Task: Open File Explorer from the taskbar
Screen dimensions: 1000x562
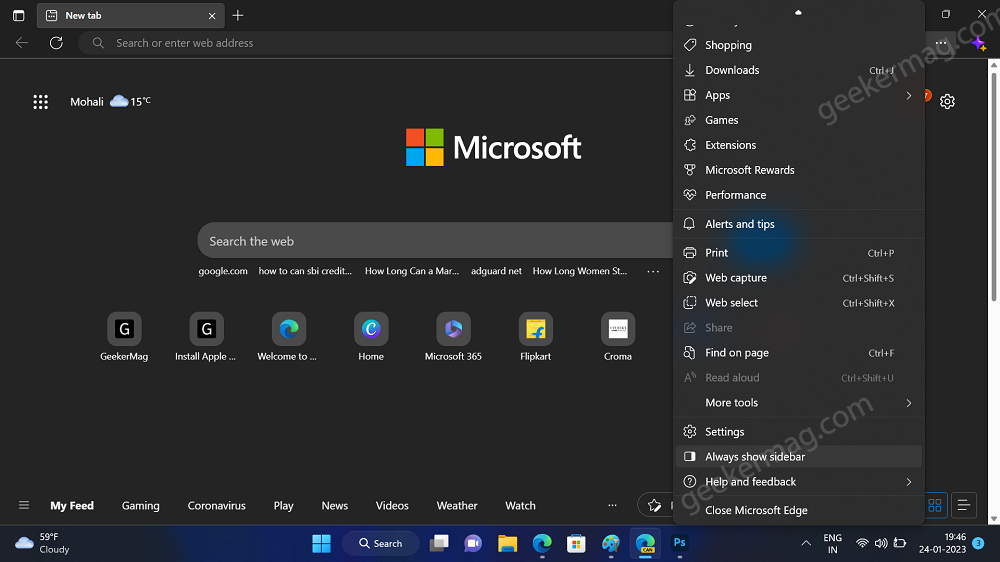Action: (x=508, y=544)
